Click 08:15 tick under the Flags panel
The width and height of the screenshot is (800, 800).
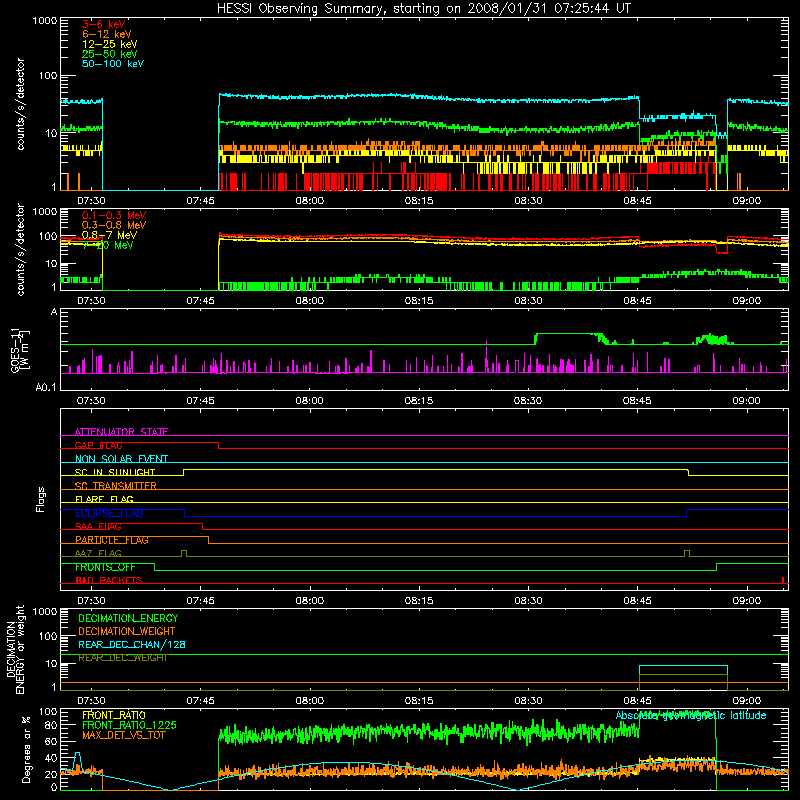coord(419,601)
